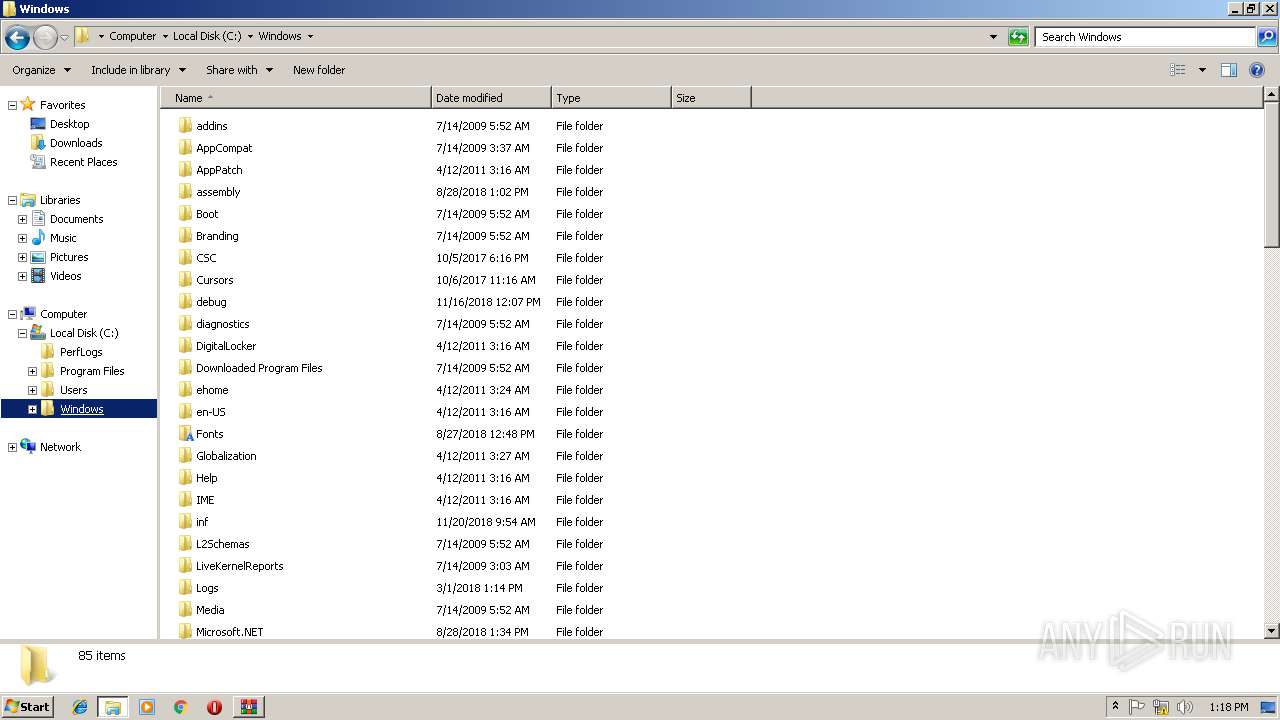Select the Cursors folder icon
1280x720 pixels.
pos(185,280)
